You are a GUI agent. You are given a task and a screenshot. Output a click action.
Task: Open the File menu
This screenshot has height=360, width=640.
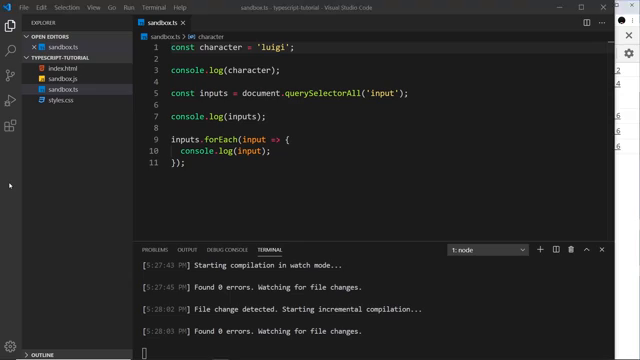(x=24, y=7)
